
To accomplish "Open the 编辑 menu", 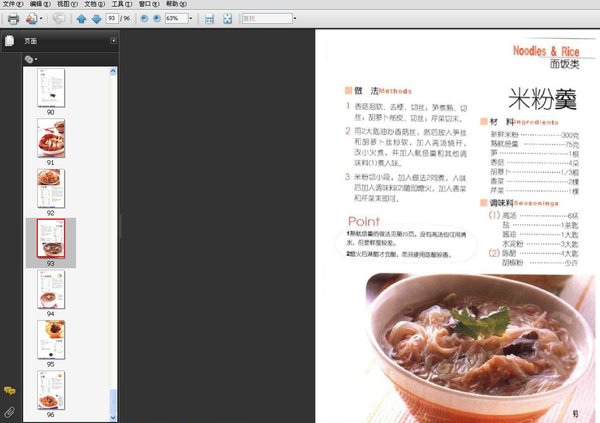I will coord(40,4).
